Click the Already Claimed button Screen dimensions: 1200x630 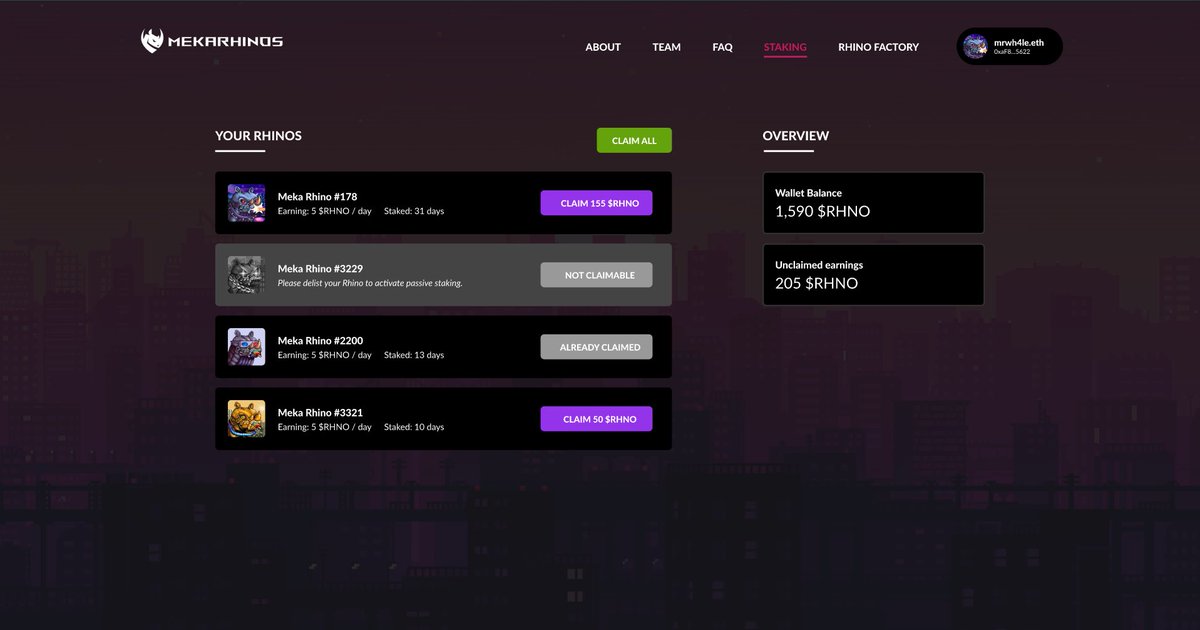click(x=596, y=347)
